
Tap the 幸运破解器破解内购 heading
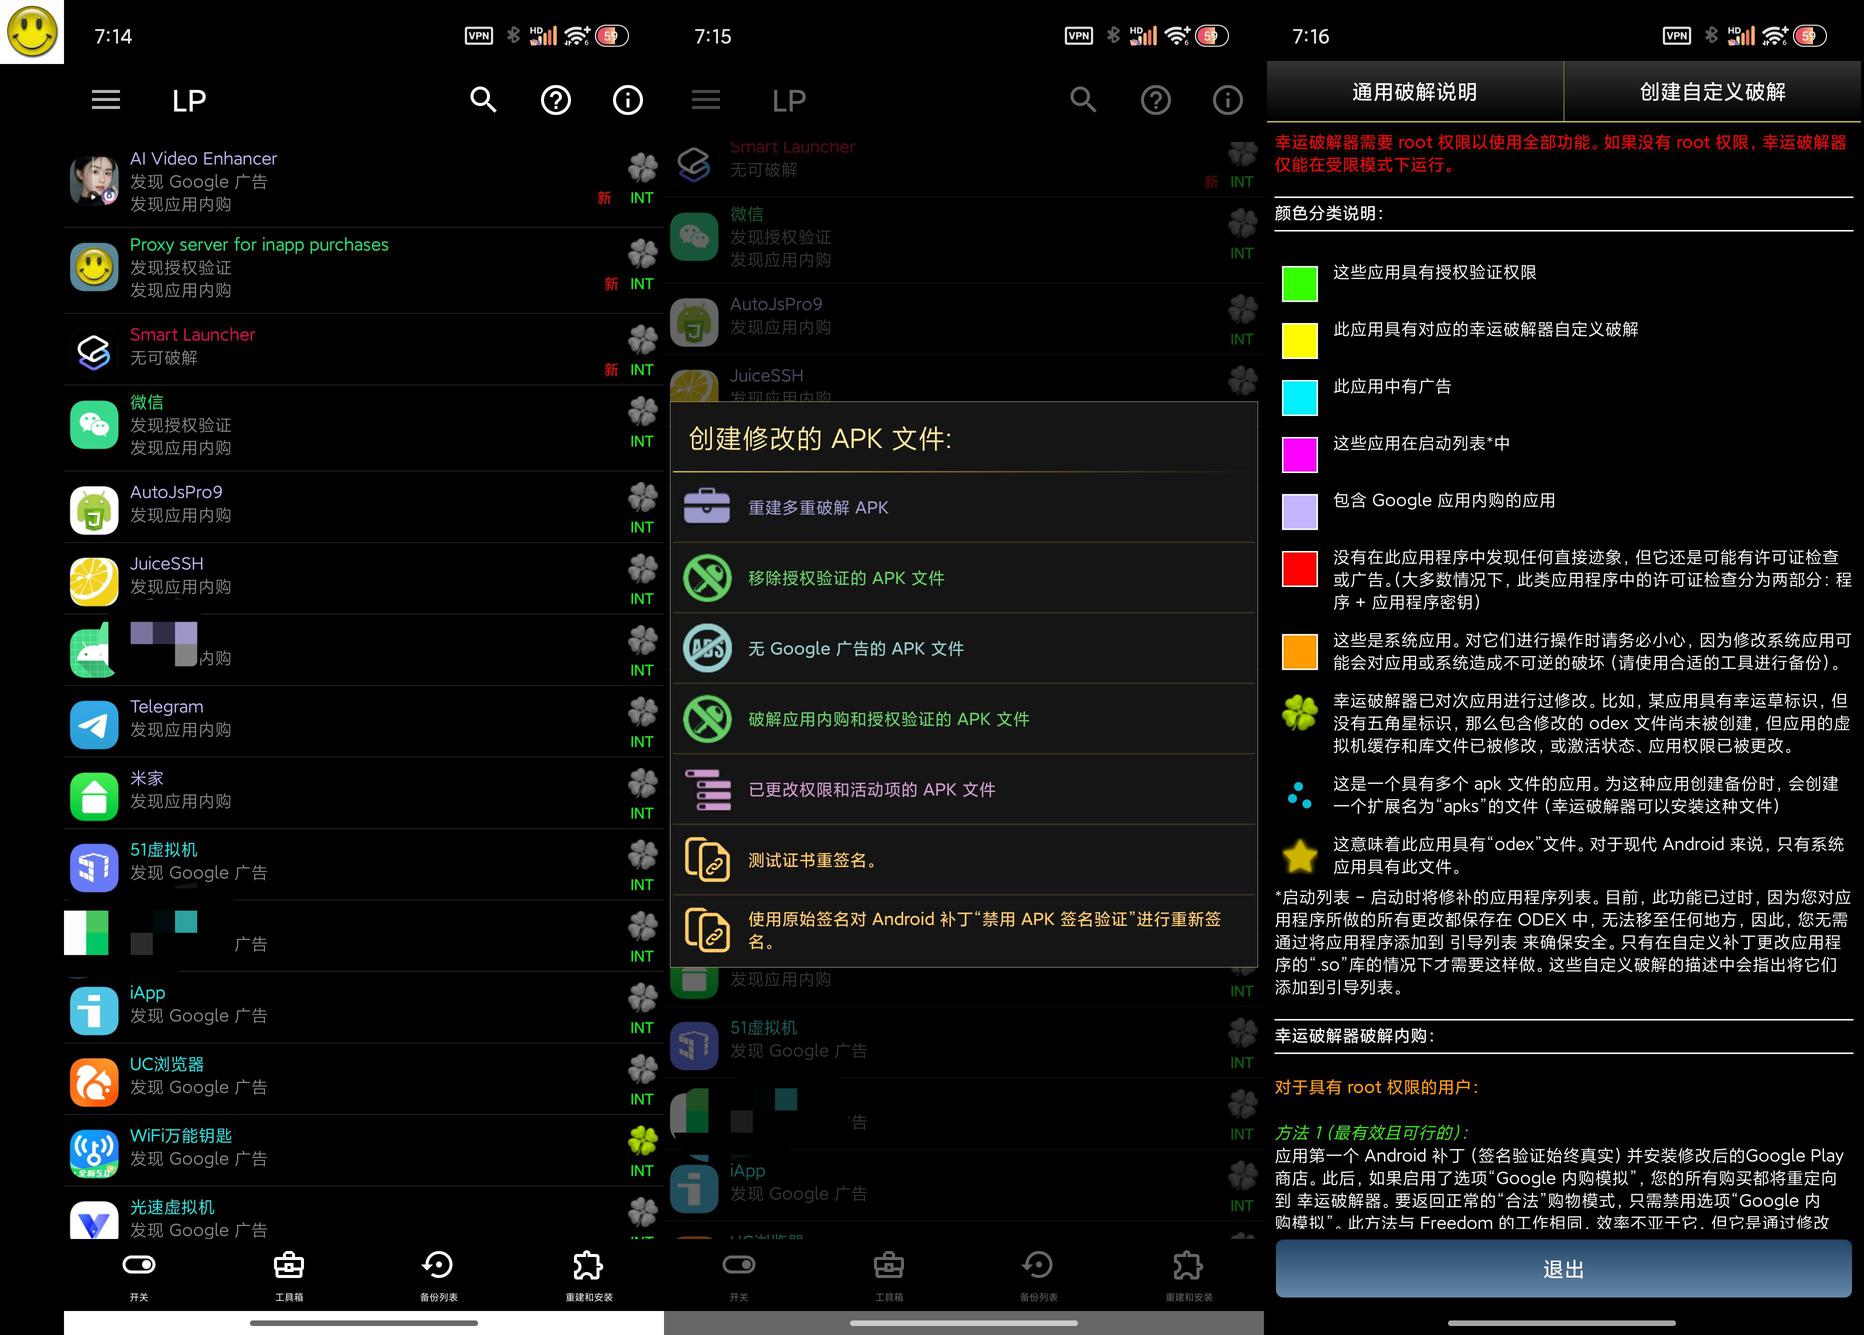pos(1355,1036)
